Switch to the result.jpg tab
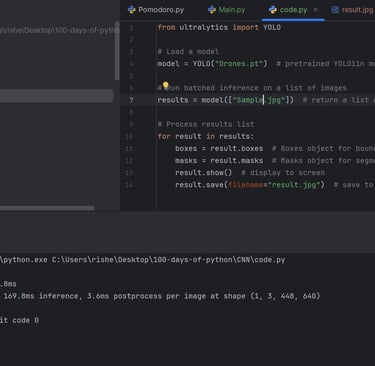This screenshot has height=366, width=375. [x=352, y=10]
